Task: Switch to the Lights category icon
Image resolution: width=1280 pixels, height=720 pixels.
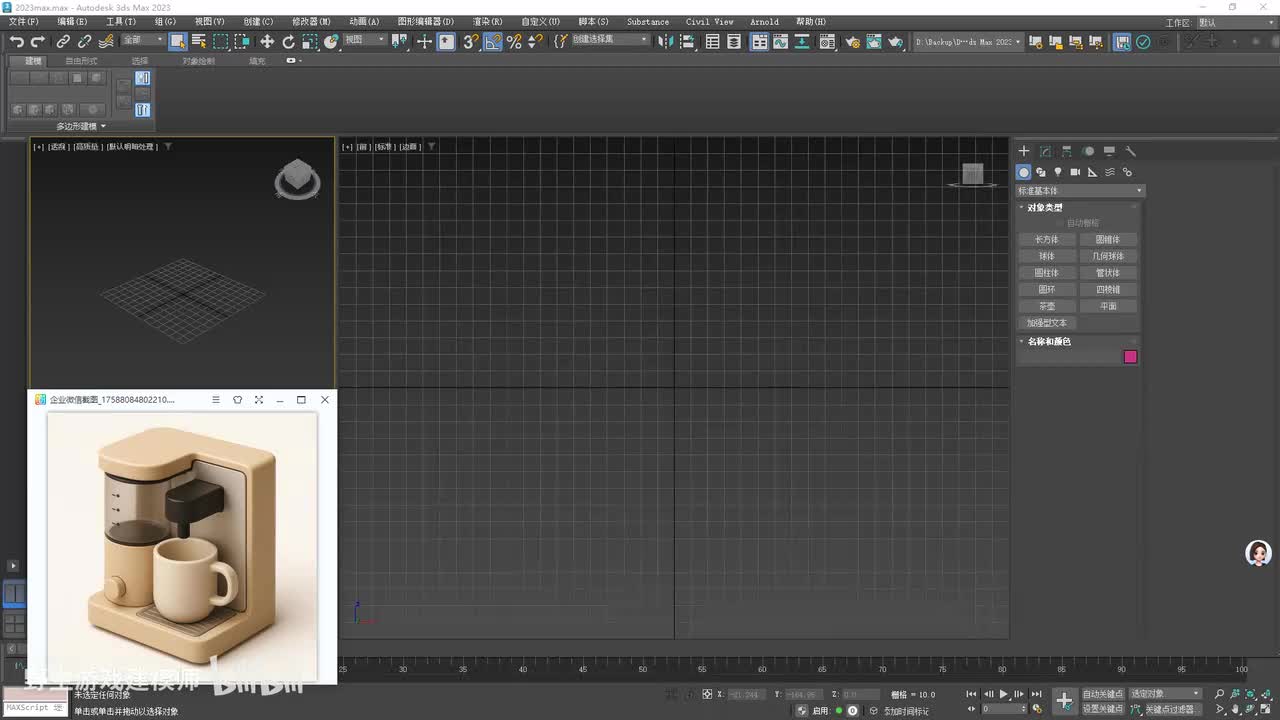Action: click(x=1058, y=172)
